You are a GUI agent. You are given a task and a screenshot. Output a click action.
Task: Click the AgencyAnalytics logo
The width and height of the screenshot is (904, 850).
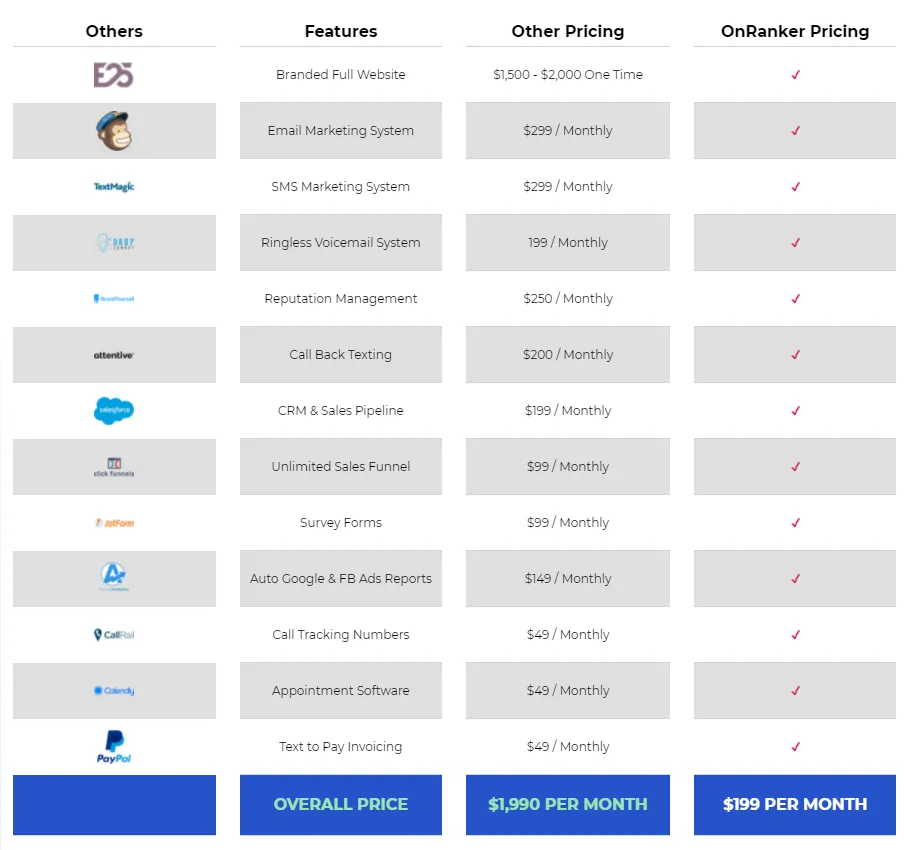tap(114, 577)
